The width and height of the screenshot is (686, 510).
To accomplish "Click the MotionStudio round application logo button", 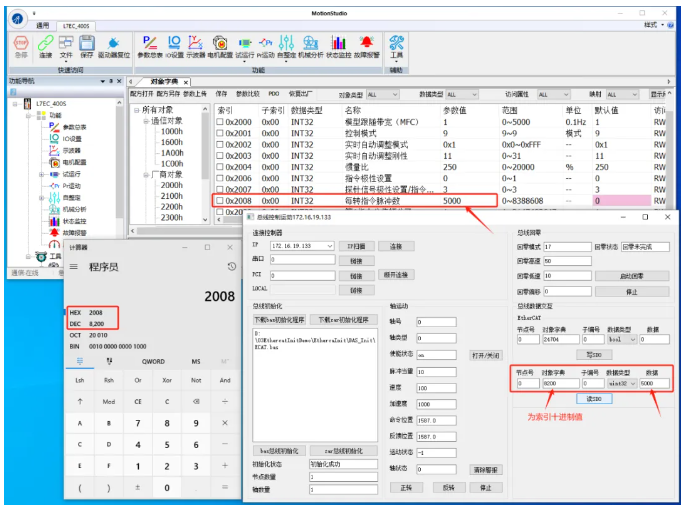I will coord(18,19).
